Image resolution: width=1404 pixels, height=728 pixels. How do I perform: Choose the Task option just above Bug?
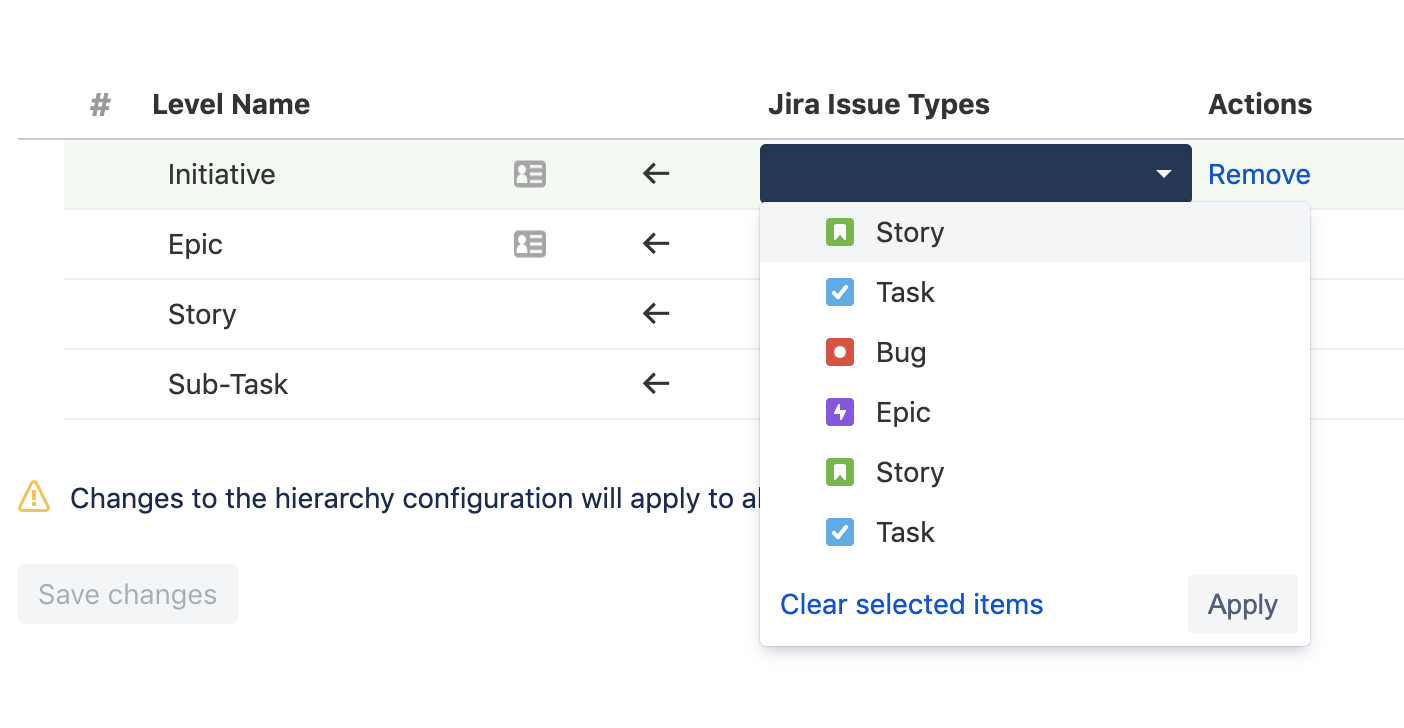click(1035, 292)
